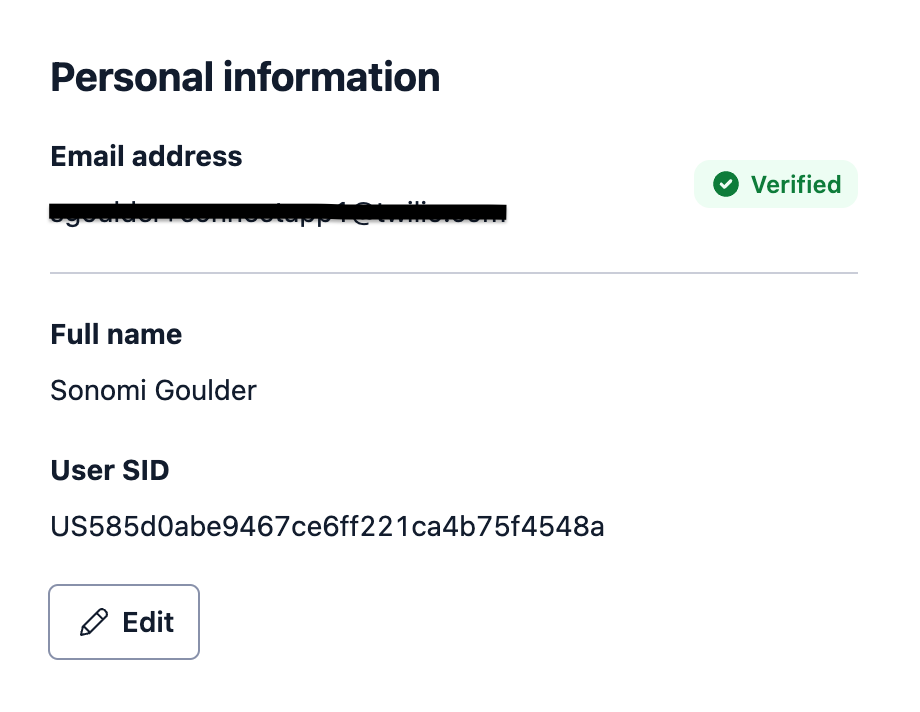Click the User SID label
The image size is (920, 712).
point(110,470)
